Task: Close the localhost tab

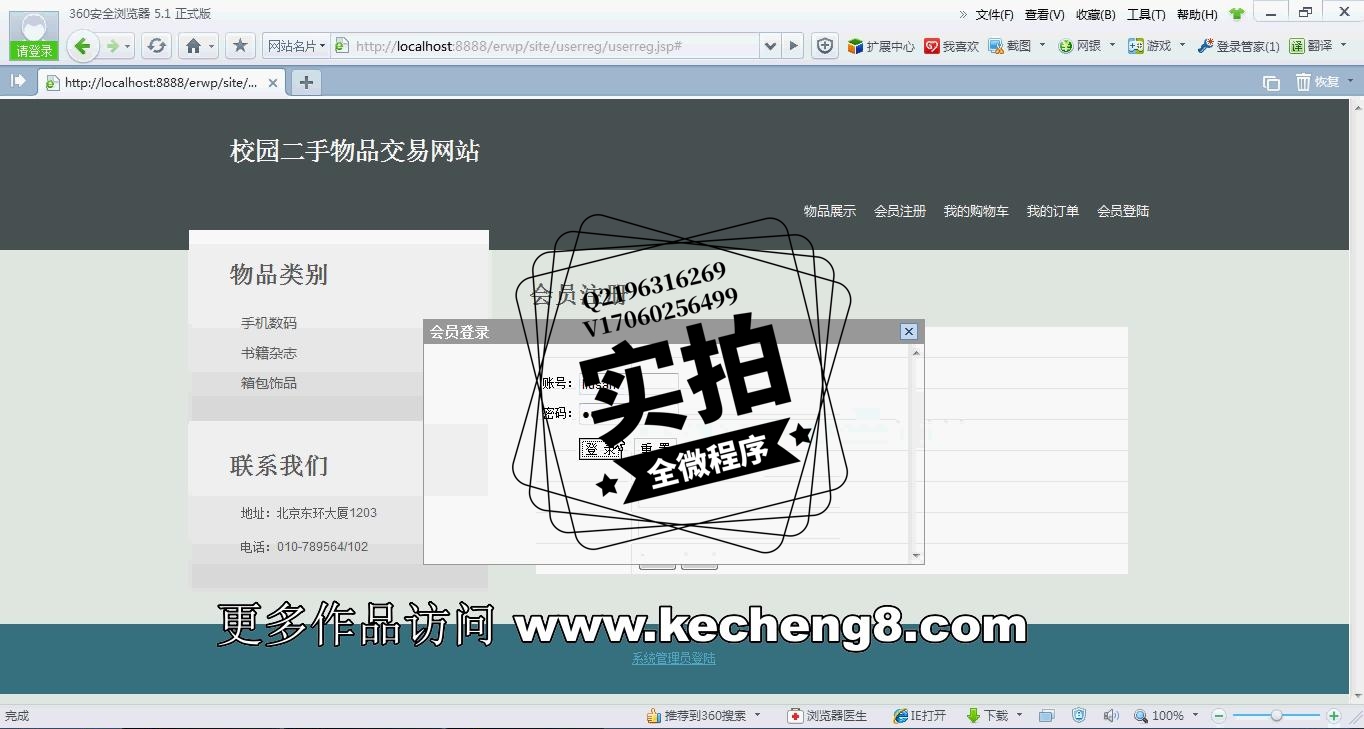Action: [x=273, y=83]
